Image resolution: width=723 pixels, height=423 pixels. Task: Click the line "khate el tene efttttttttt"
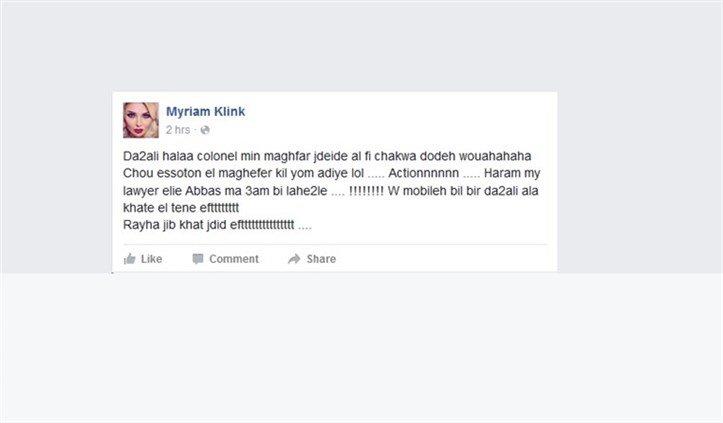181,208
